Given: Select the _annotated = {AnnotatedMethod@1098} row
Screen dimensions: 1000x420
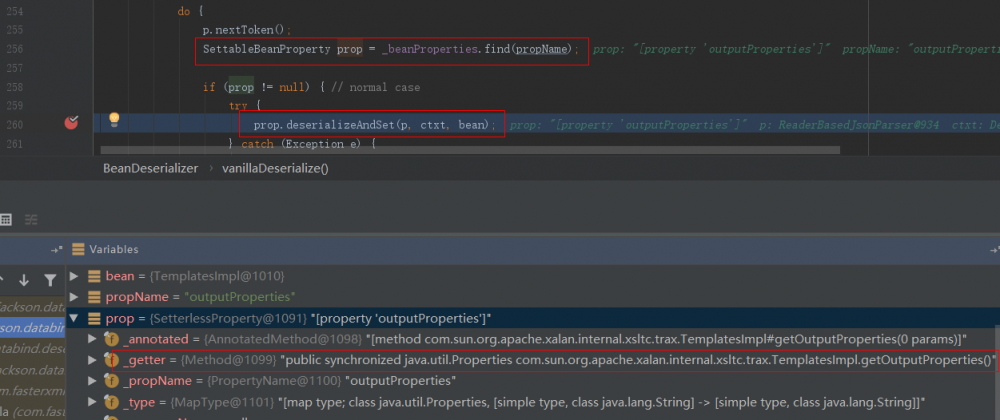Looking at the screenshot, I should [x=529, y=339].
